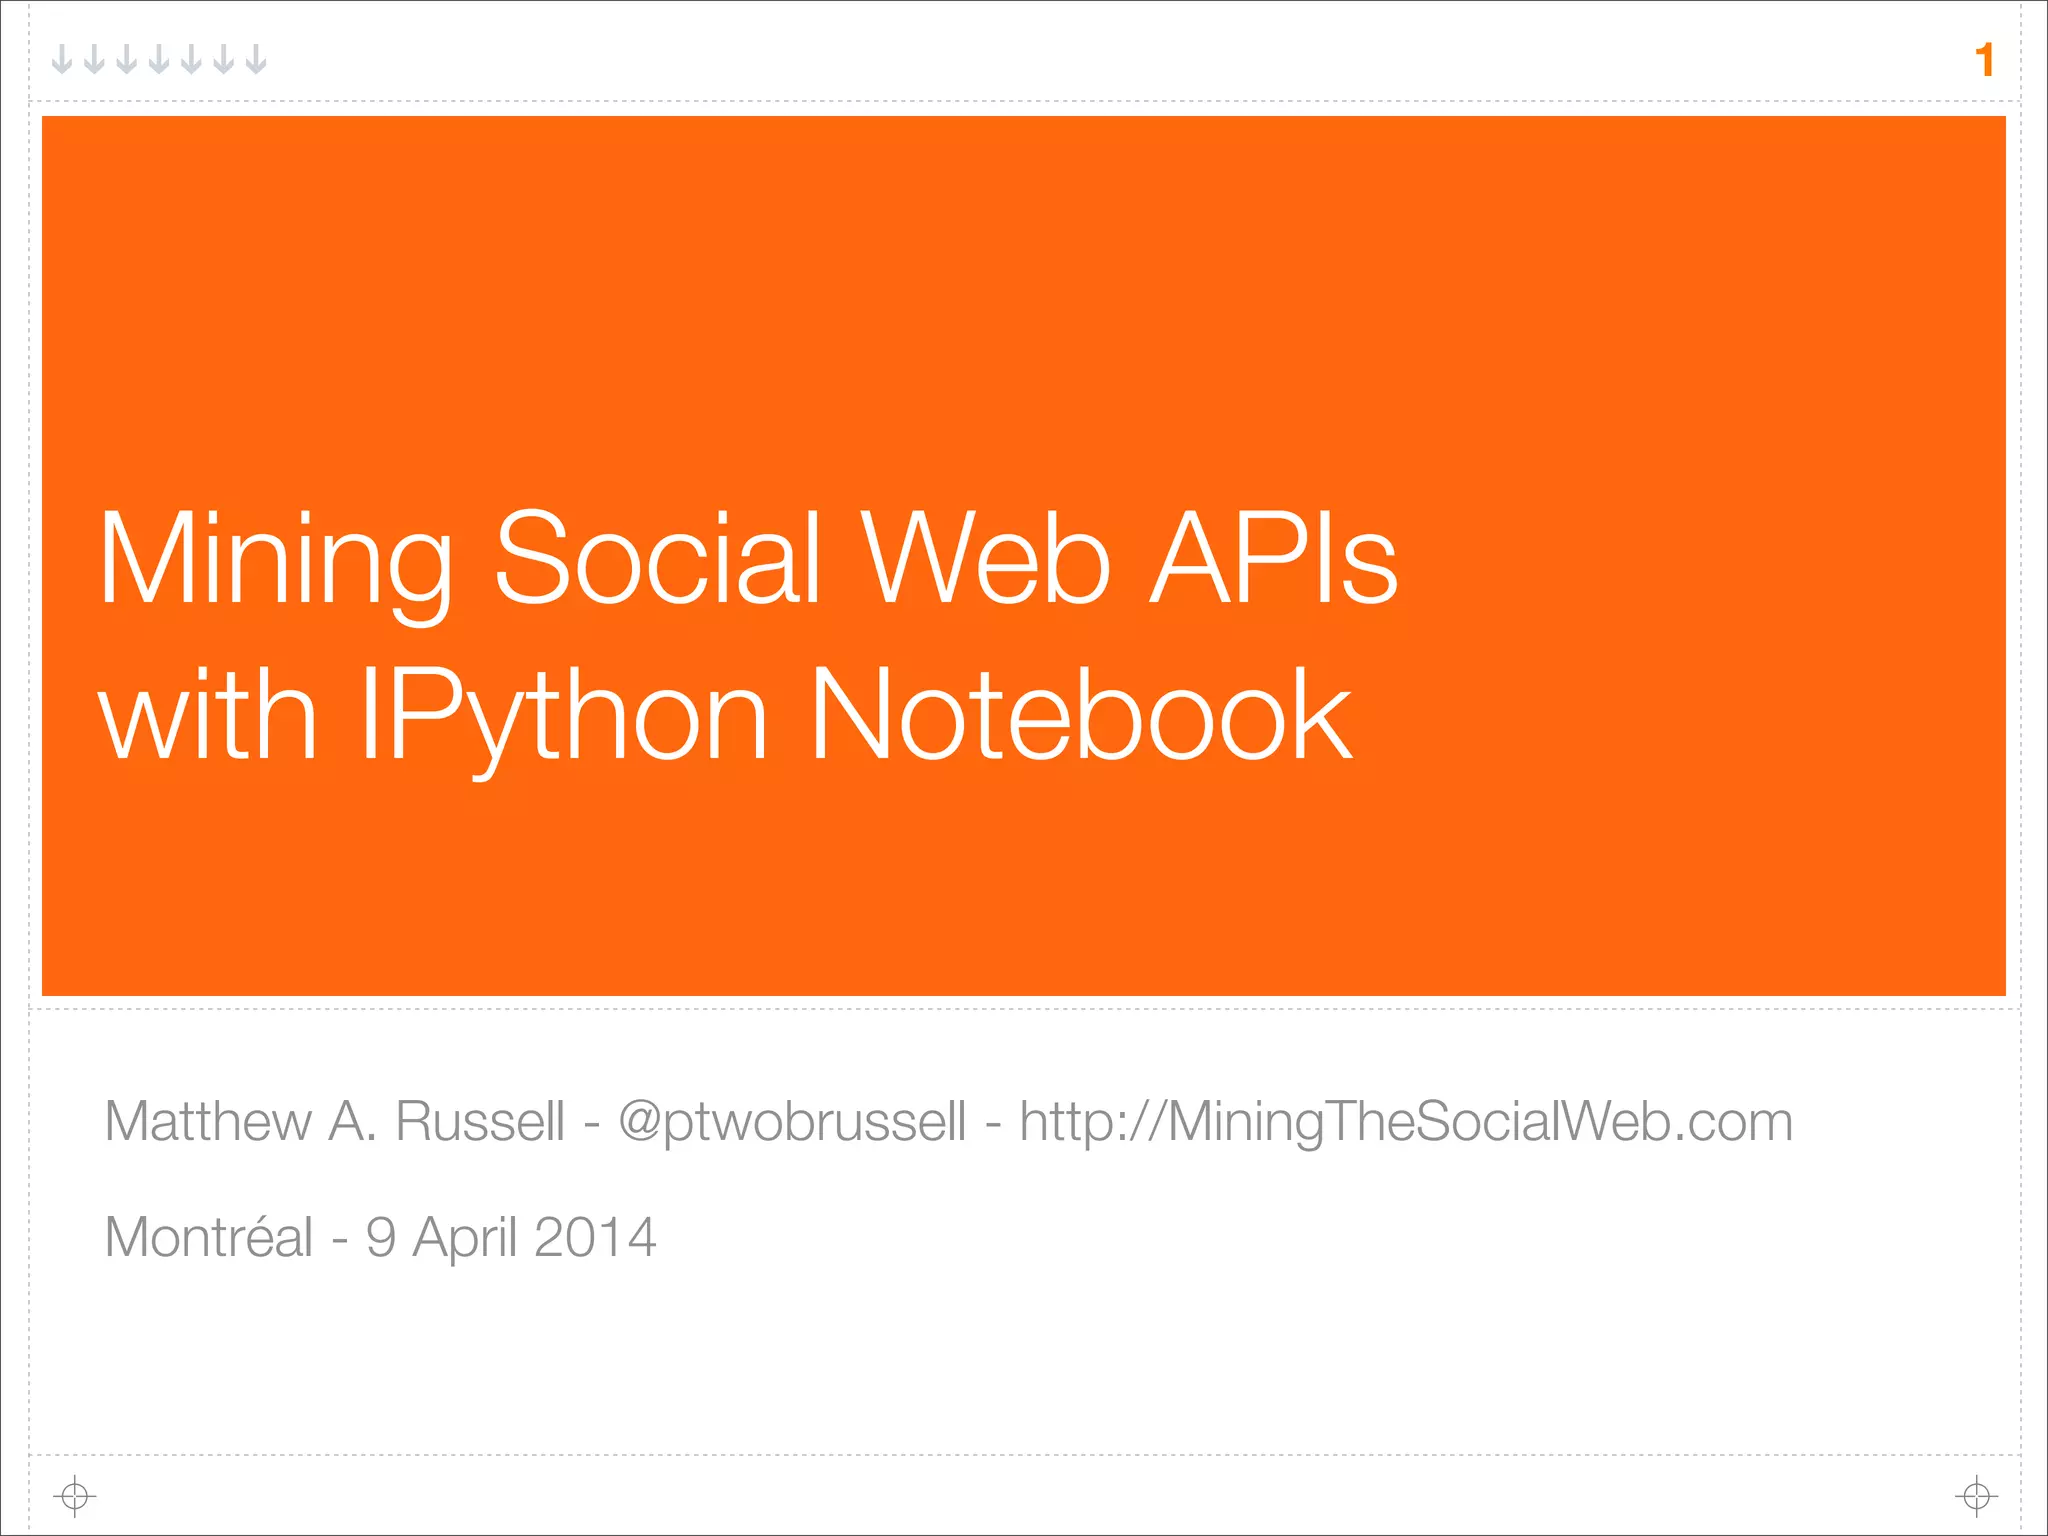Click the Twitter handle "@ptwobrussell"
2048x1536 pixels.
pos(792,1123)
